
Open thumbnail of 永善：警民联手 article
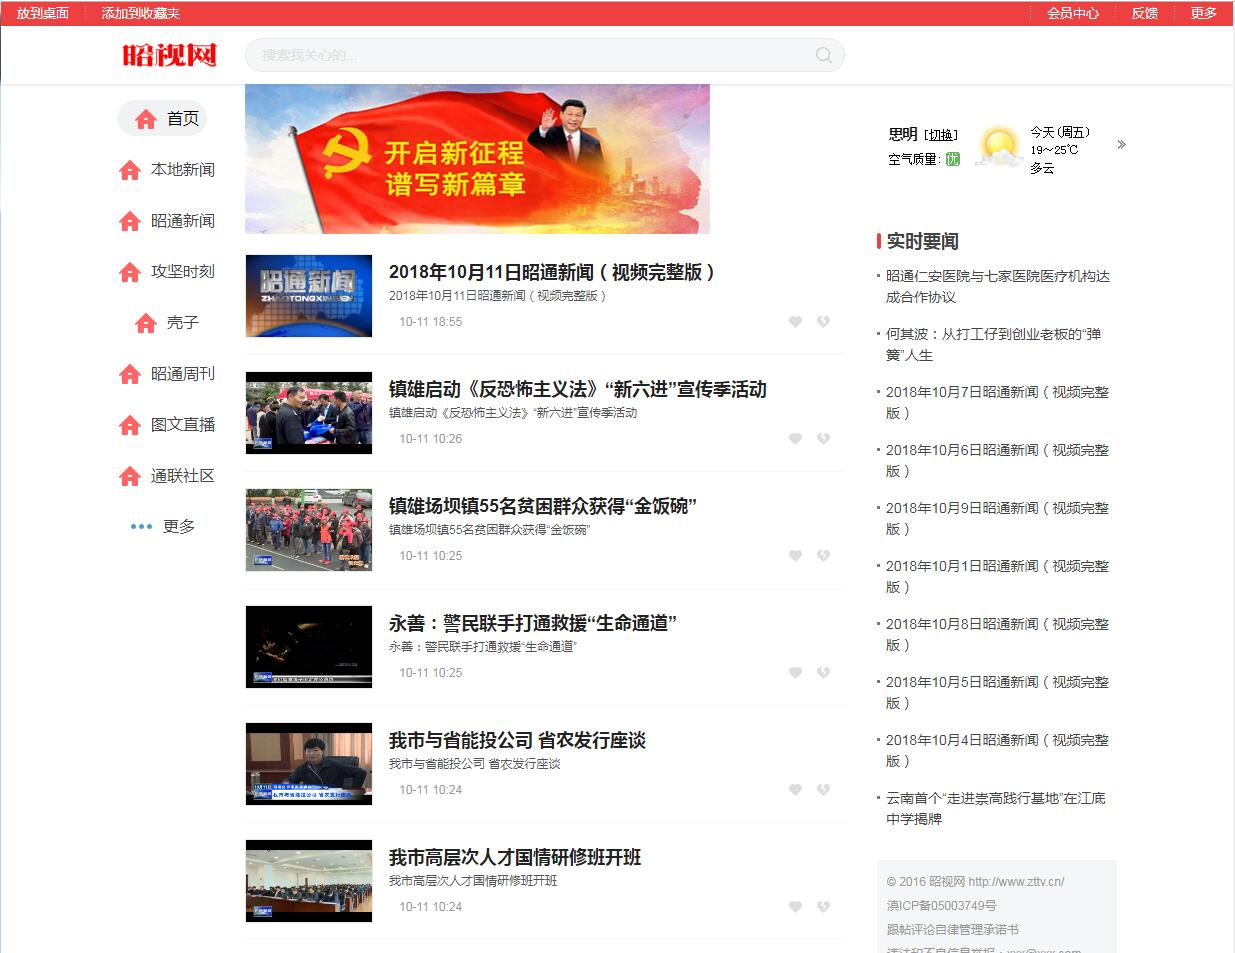click(x=309, y=647)
